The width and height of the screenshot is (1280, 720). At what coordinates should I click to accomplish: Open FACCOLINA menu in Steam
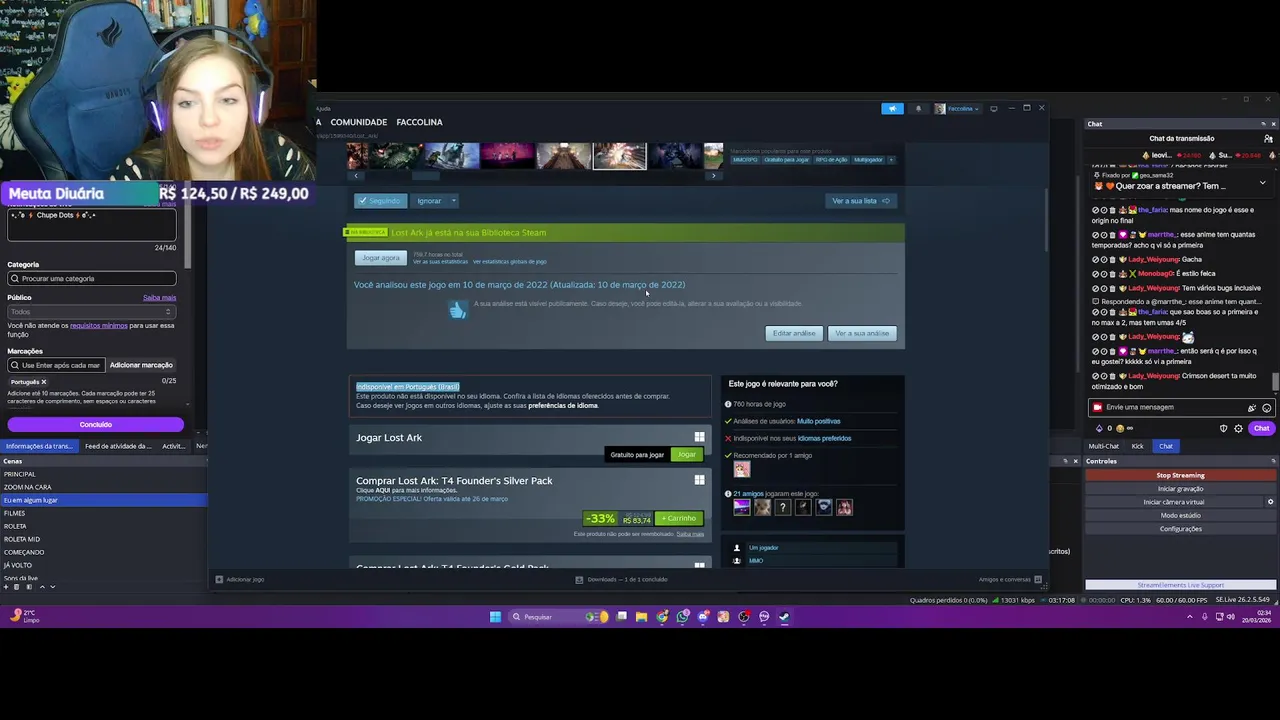(419, 122)
